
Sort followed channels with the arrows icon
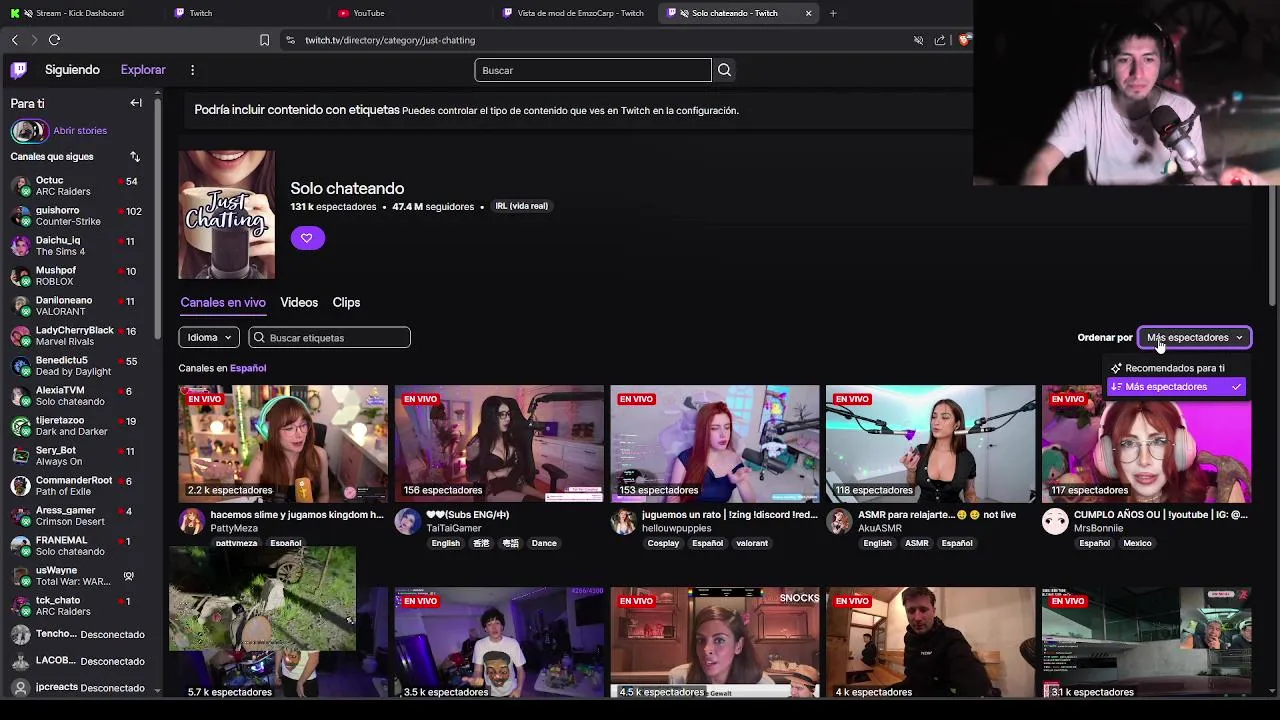coord(135,157)
